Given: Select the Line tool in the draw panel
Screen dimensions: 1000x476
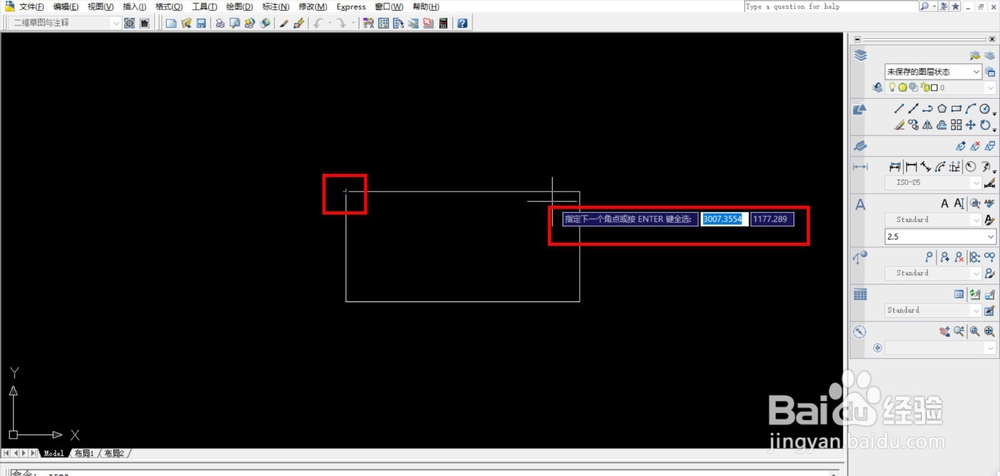Looking at the screenshot, I should tap(899, 108).
